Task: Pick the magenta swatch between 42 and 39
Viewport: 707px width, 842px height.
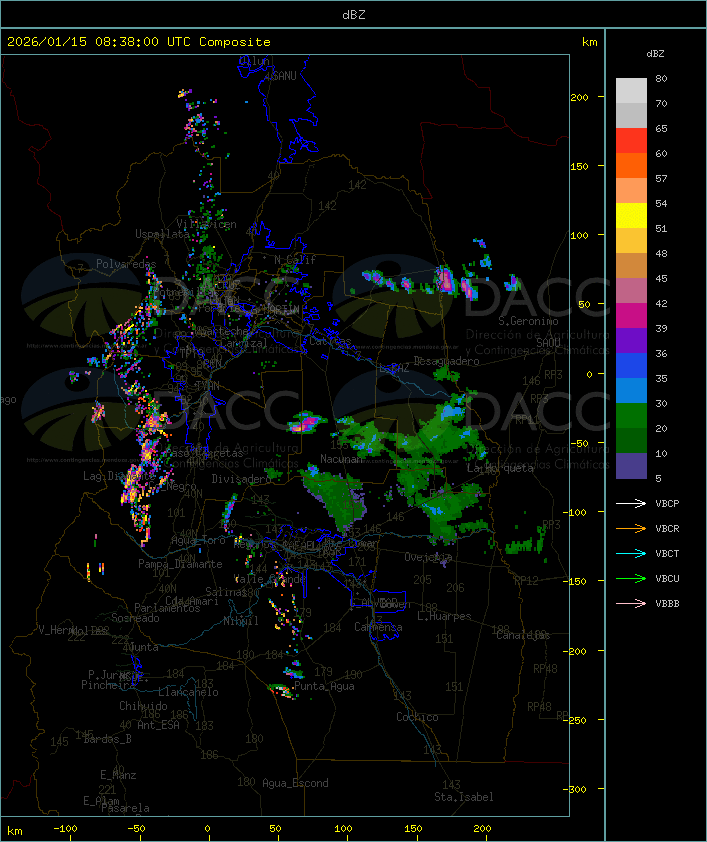Action: click(631, 315)
